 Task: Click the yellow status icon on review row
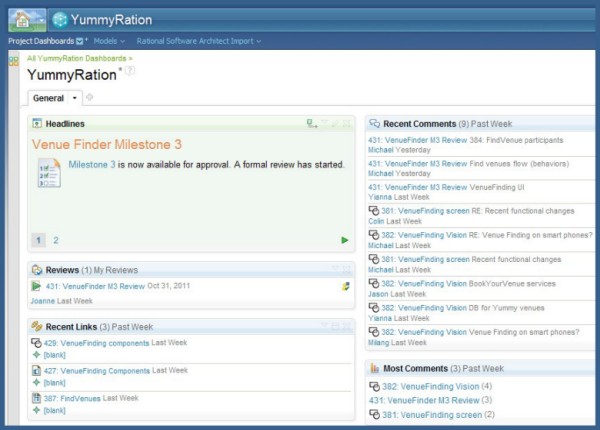click(x=346, y=286)
